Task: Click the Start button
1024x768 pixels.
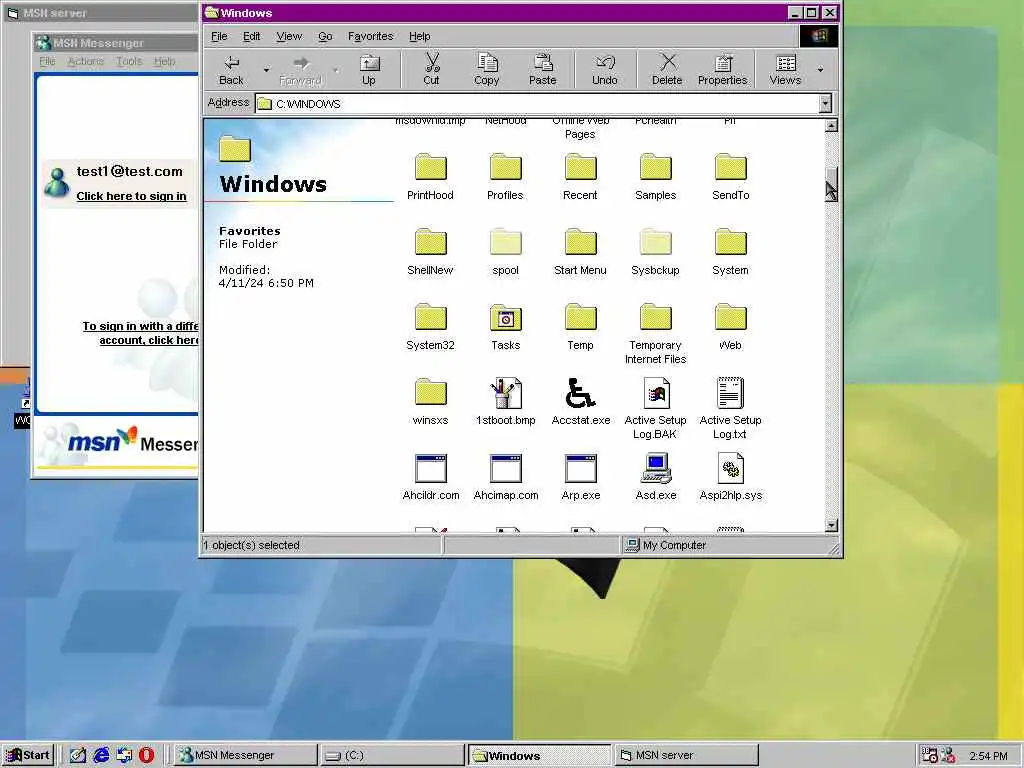Action: pos(27,755)
